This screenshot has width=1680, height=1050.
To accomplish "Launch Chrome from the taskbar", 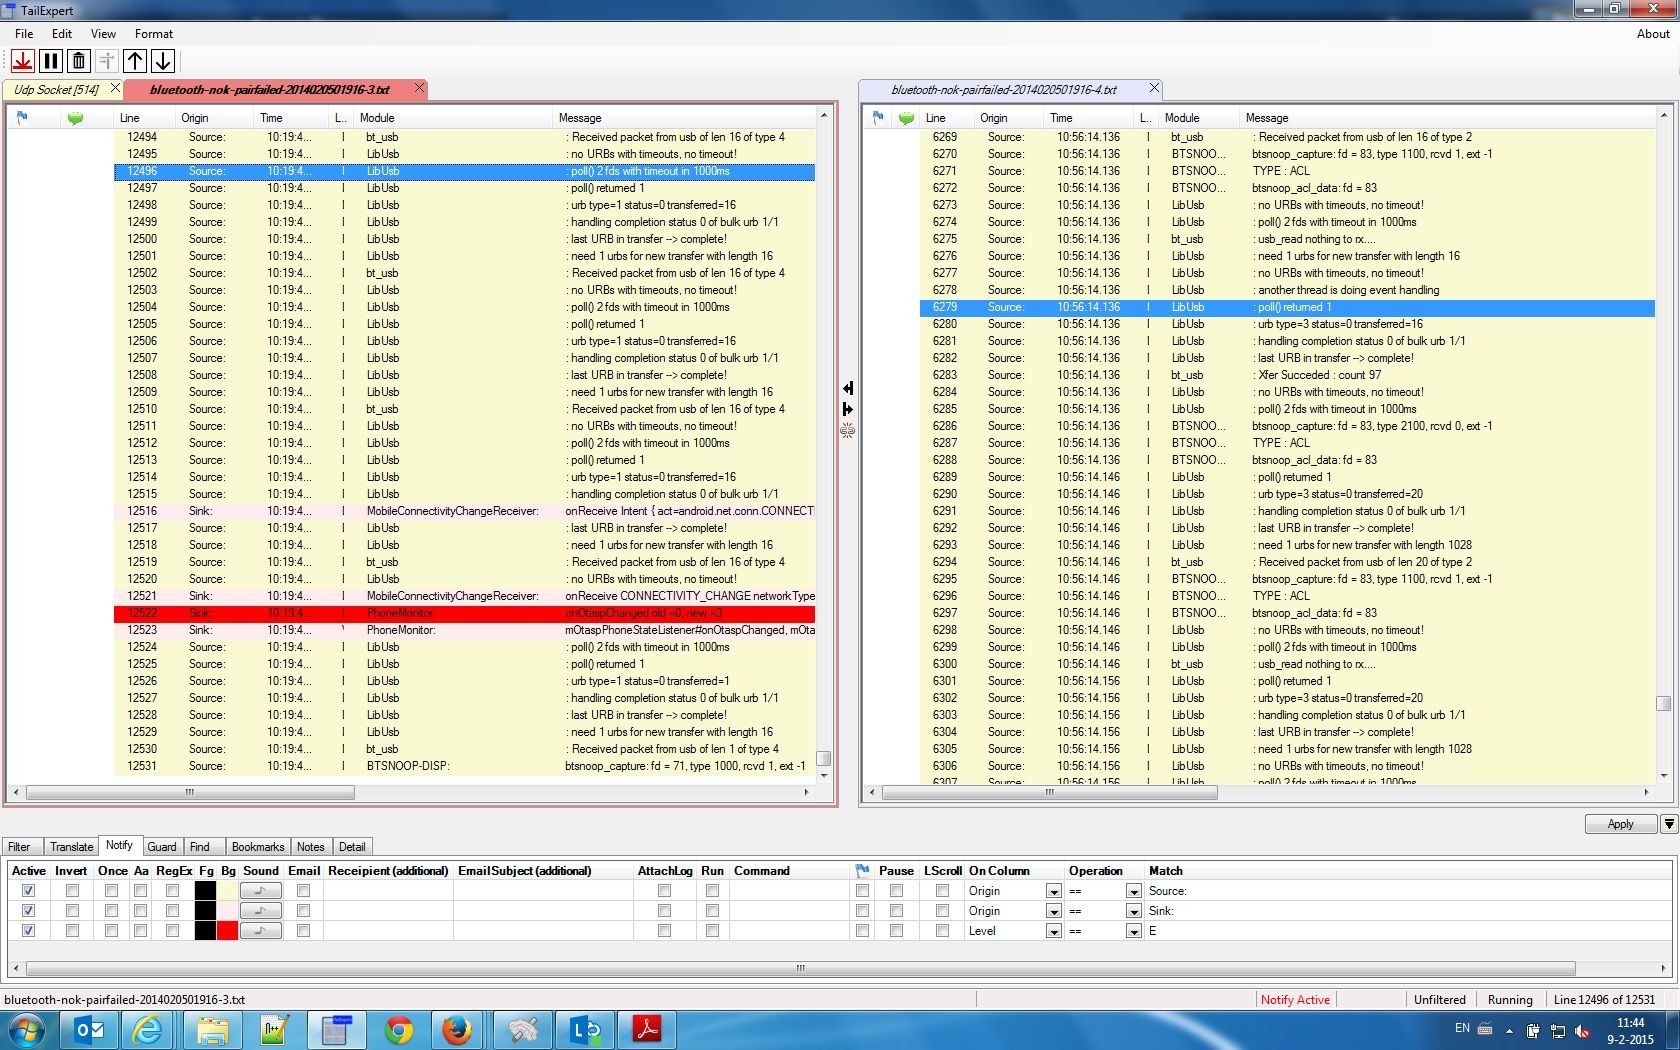I will tap(398, 1029).
